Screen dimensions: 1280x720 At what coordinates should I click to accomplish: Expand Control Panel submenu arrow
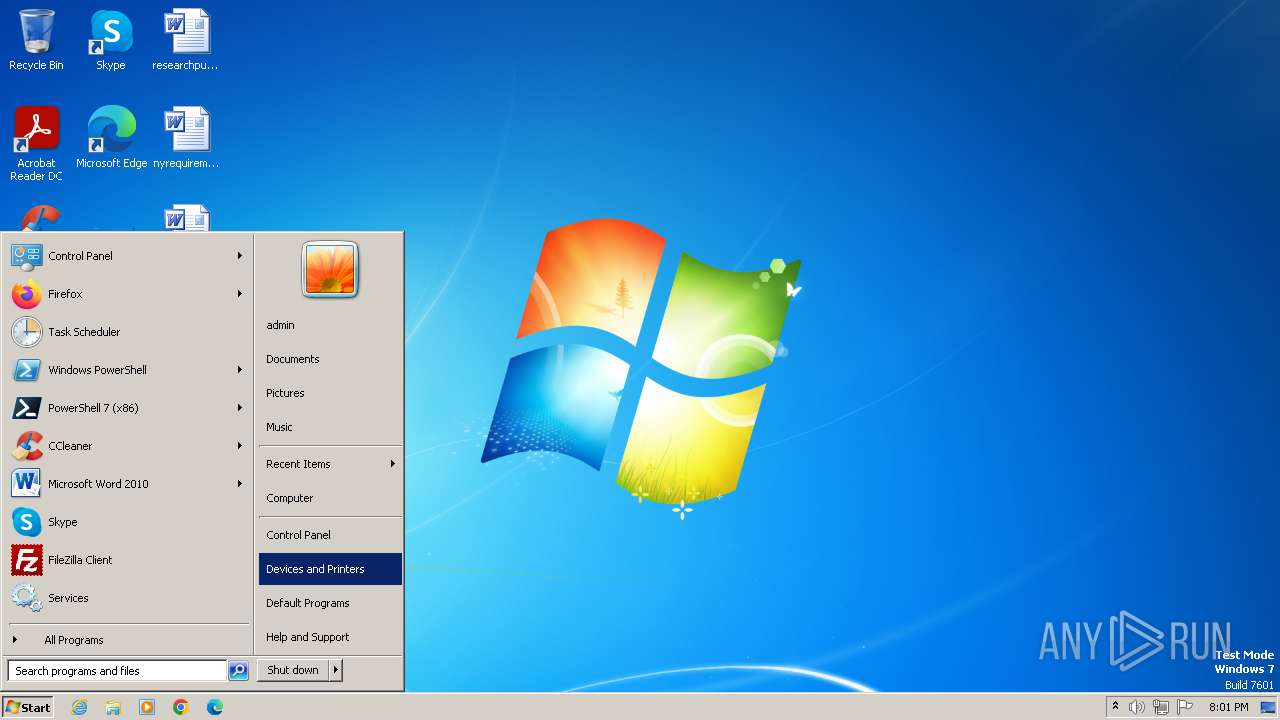tap(240, 256)
